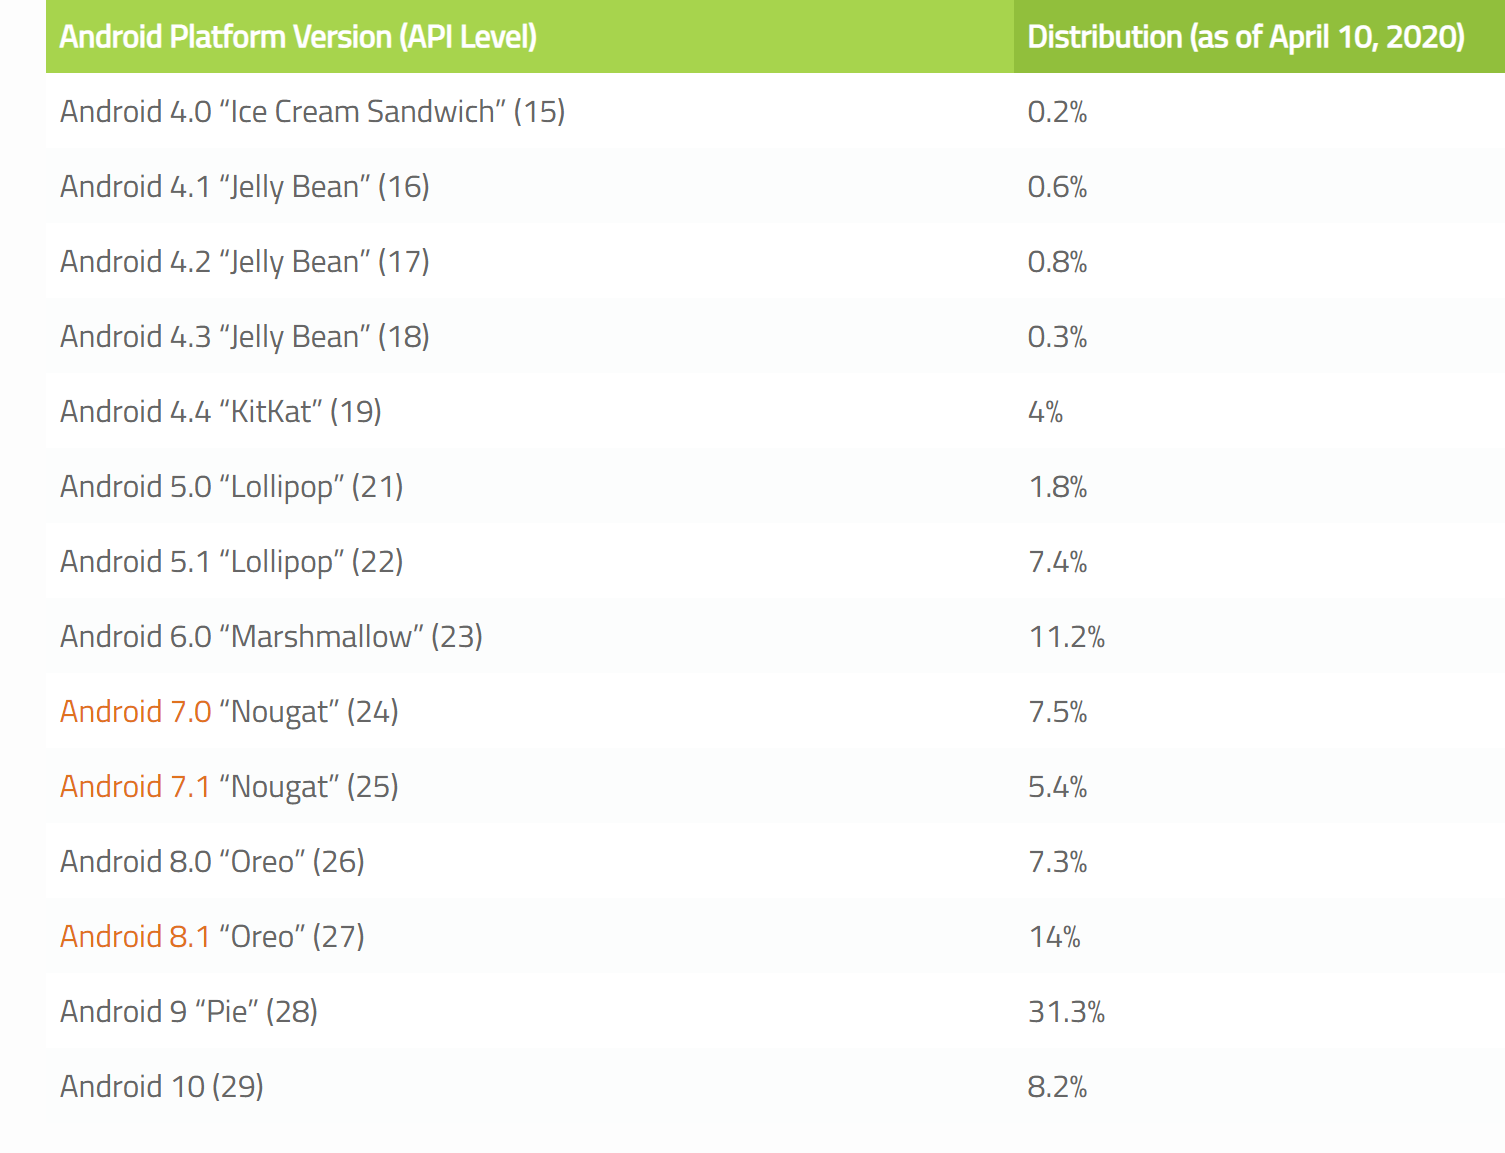Select the 8.2% distribution value
Image resolution: width=1505 pixels, height=1153 pixels.
(1057, 1087)
